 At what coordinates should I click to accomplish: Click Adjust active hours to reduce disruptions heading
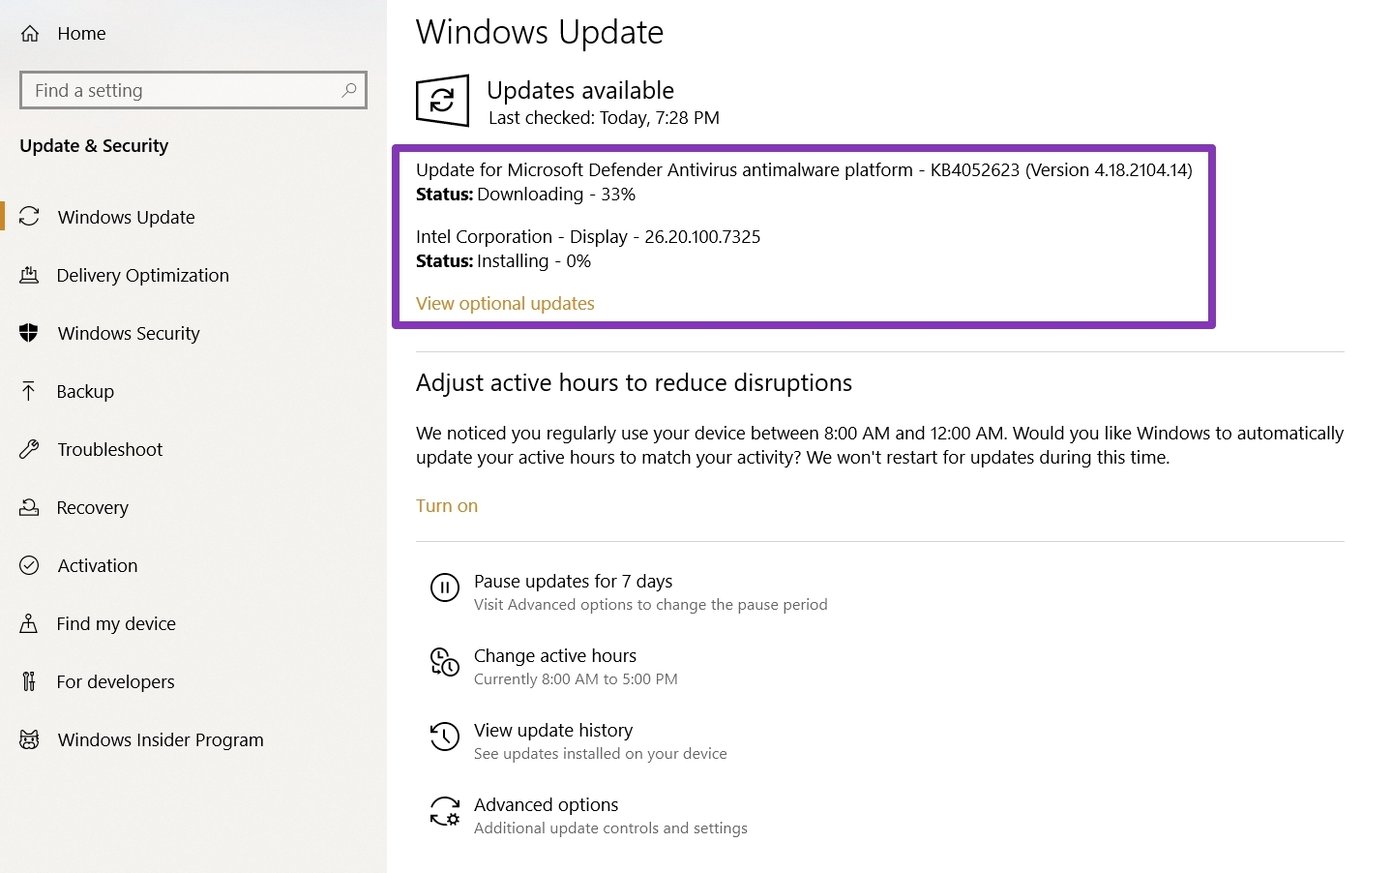coord(634,383)
